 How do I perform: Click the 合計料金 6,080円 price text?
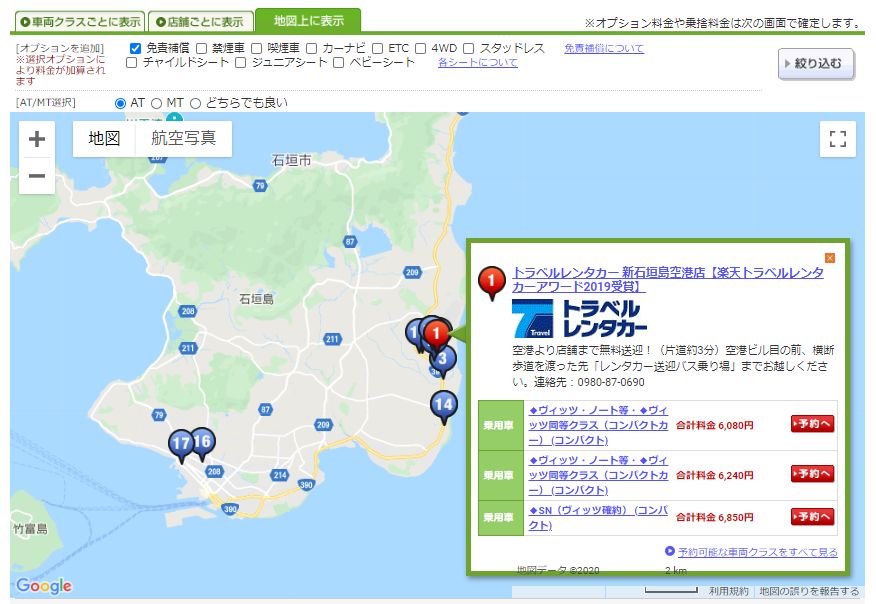point(715,425)
